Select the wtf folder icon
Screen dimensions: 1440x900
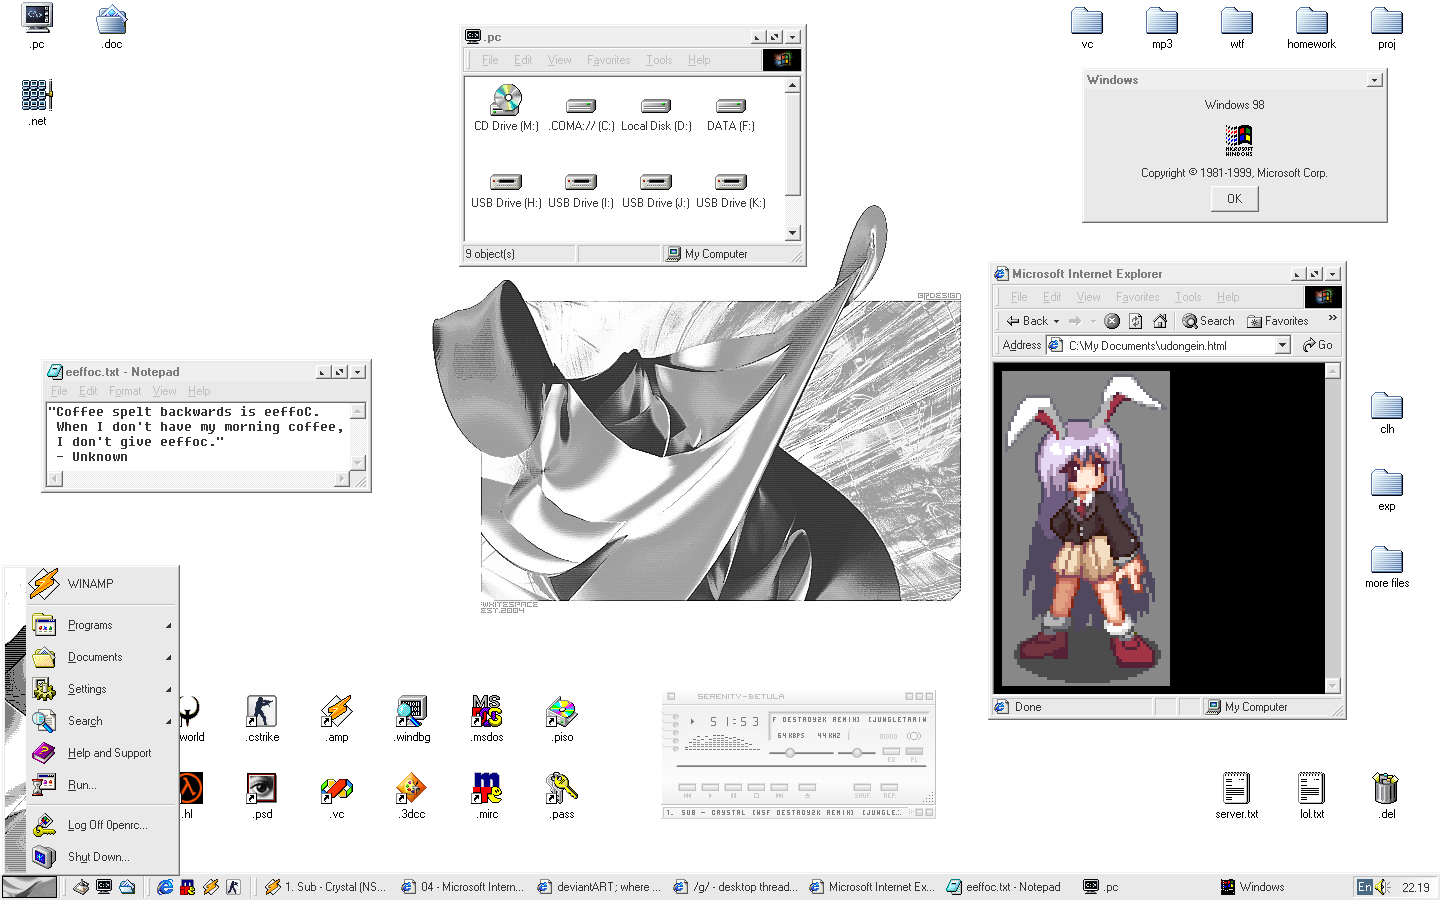(1237, 28)
